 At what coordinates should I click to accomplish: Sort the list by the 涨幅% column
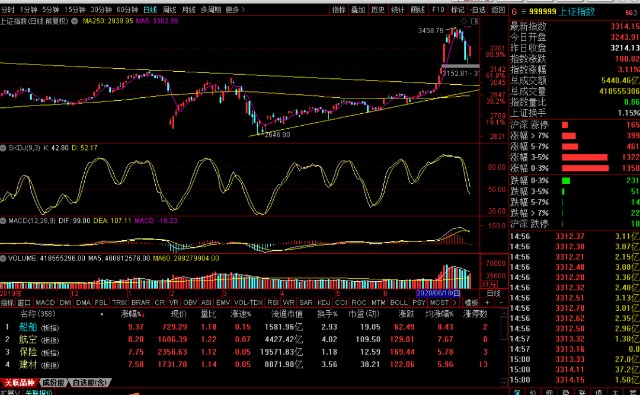point(133,314)
